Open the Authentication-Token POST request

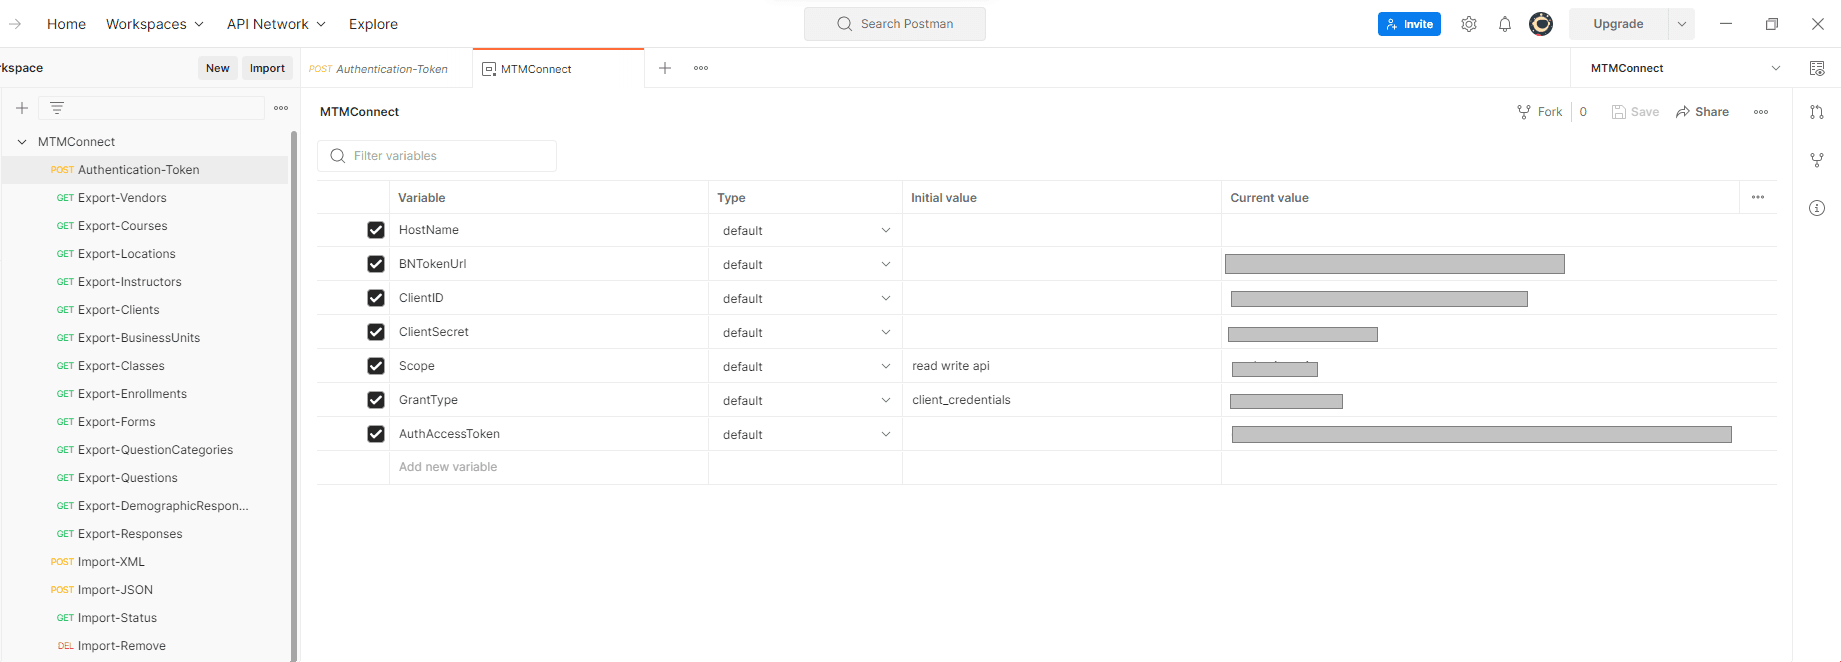(145, 170)
